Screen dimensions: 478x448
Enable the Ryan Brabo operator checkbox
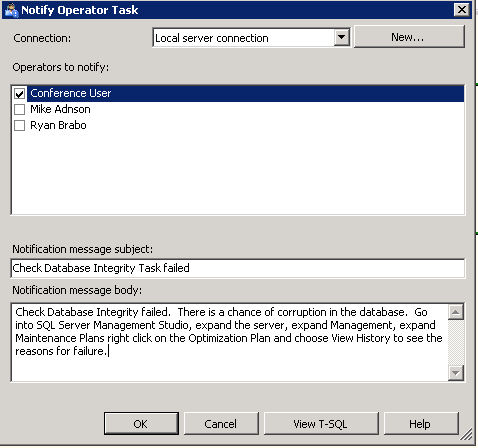[x=20, y=126]
